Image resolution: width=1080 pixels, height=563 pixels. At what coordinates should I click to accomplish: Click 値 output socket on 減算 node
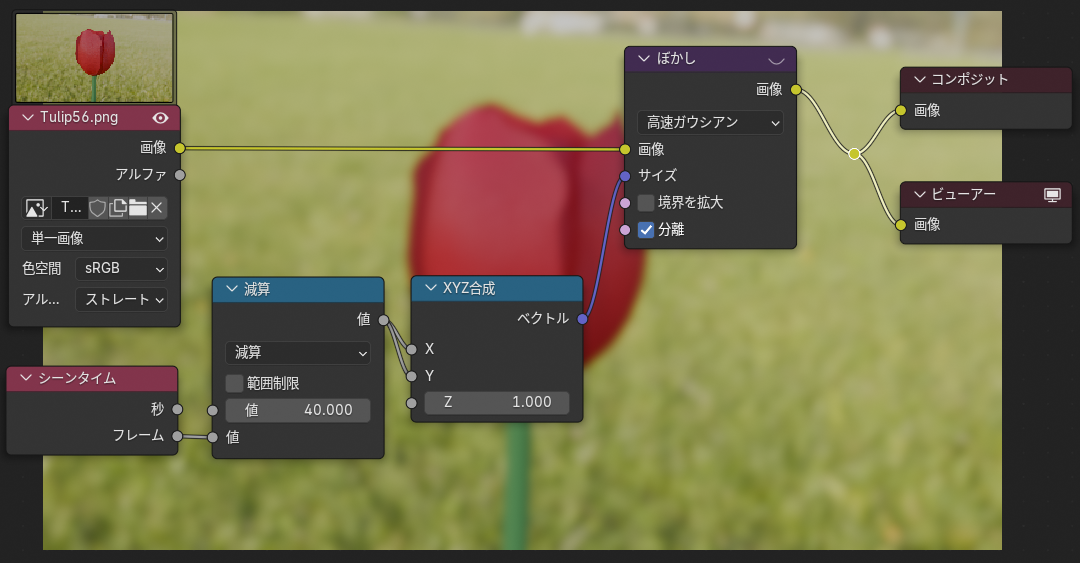click(384, 320)
